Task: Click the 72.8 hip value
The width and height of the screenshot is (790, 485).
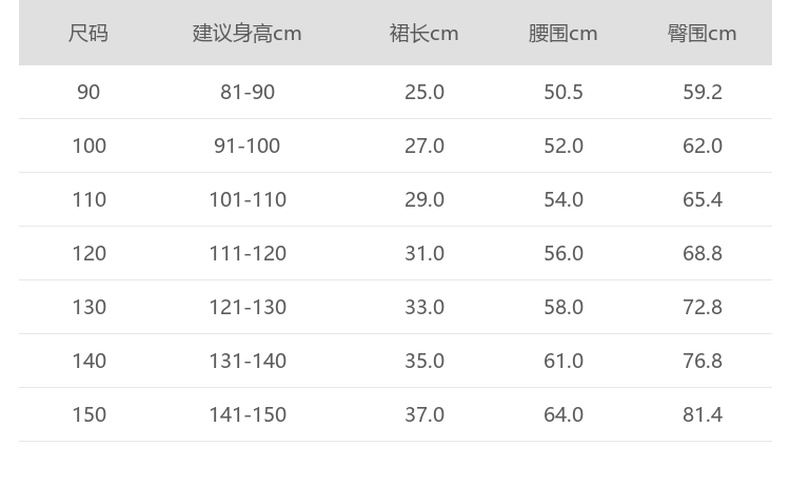Action: [702, 307]
